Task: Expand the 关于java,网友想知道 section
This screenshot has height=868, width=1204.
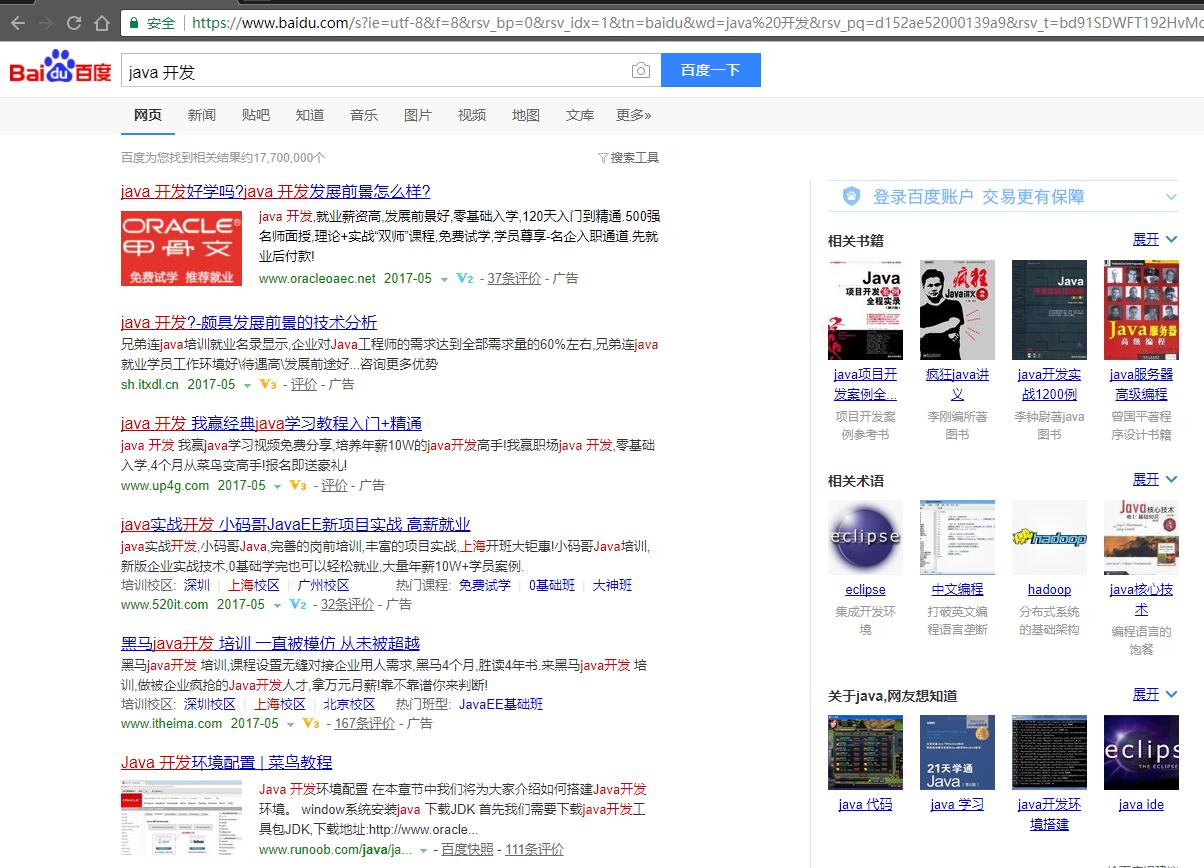Action: point(1155,694)
